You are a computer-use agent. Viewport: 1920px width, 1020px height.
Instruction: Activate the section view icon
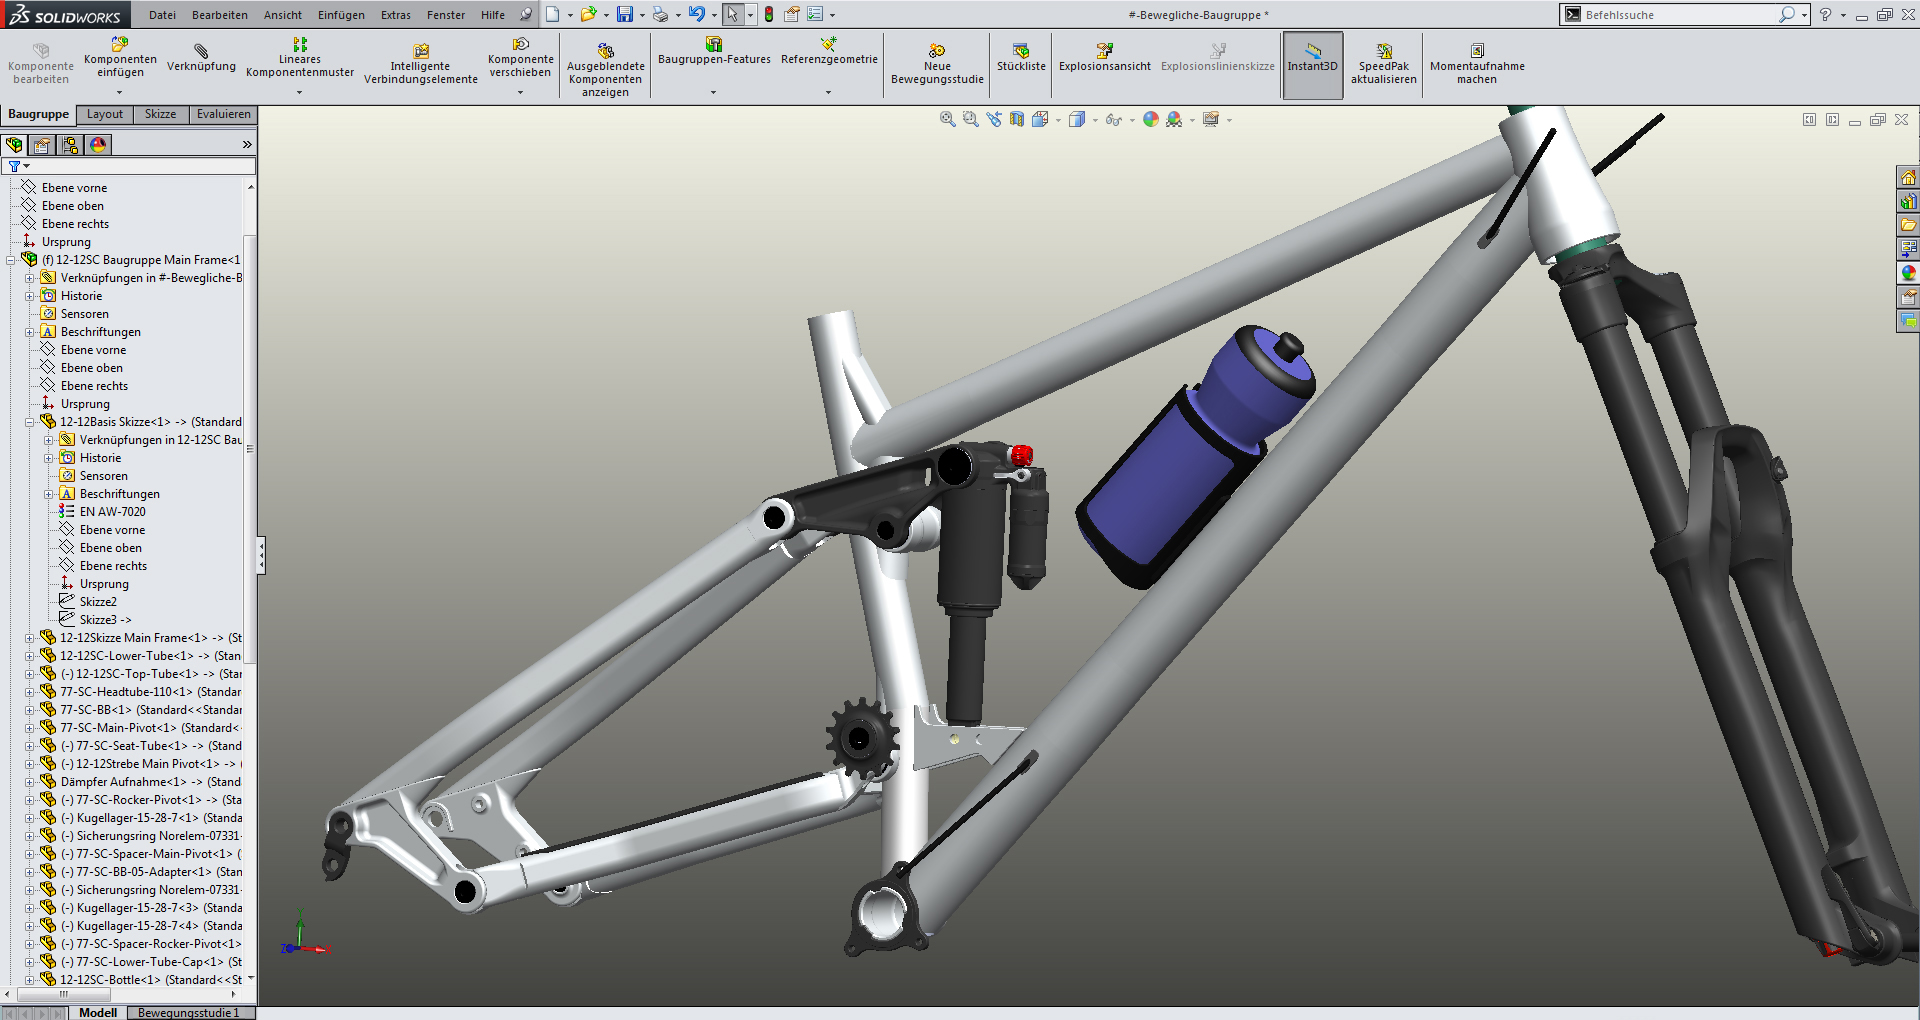pos(1017,119)
